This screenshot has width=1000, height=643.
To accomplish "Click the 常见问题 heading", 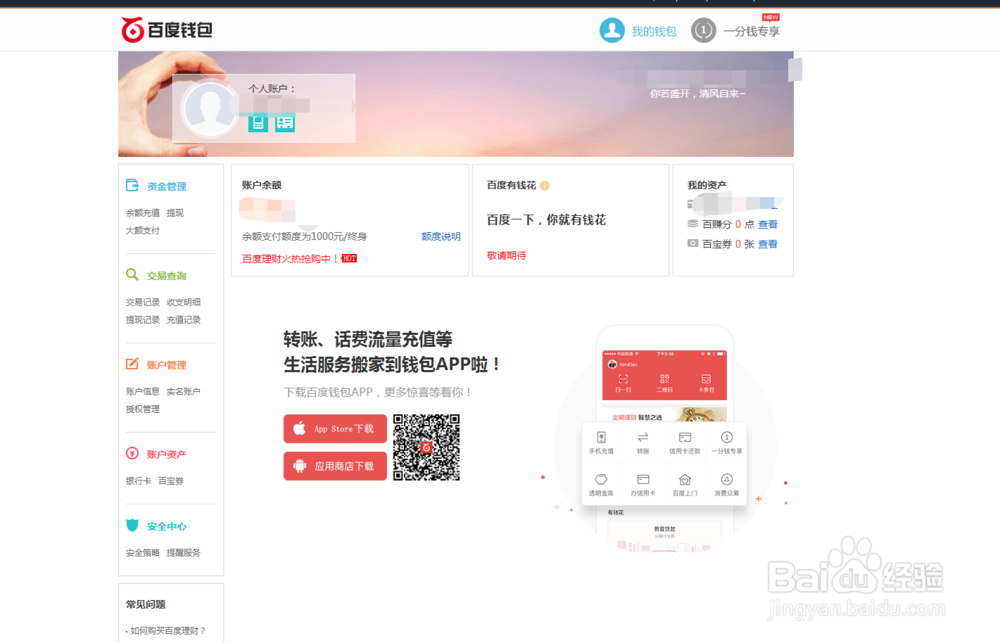I will (145, 604).
